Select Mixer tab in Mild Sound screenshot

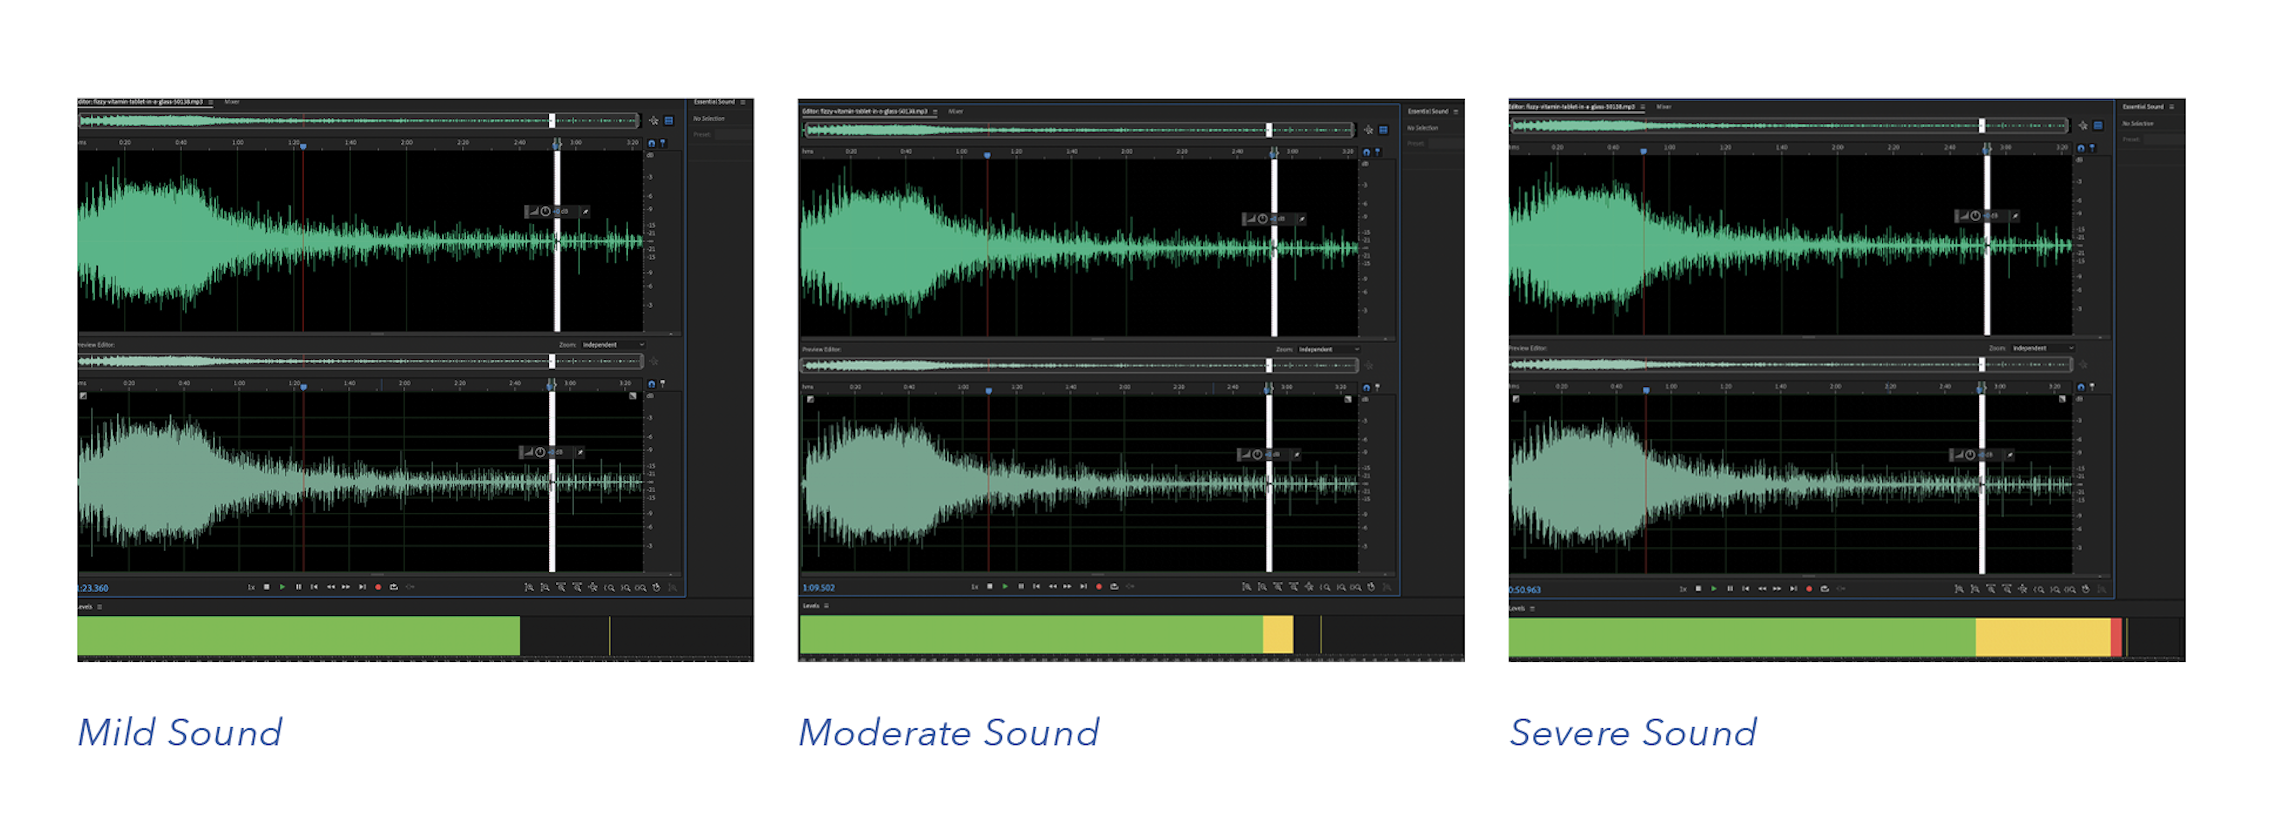point(232,102)
